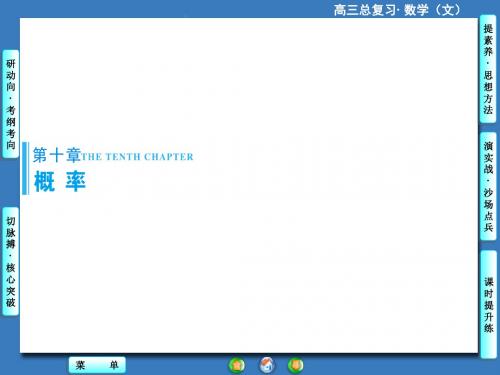
Task: Click 数学 in the top header
Action: 416,10
